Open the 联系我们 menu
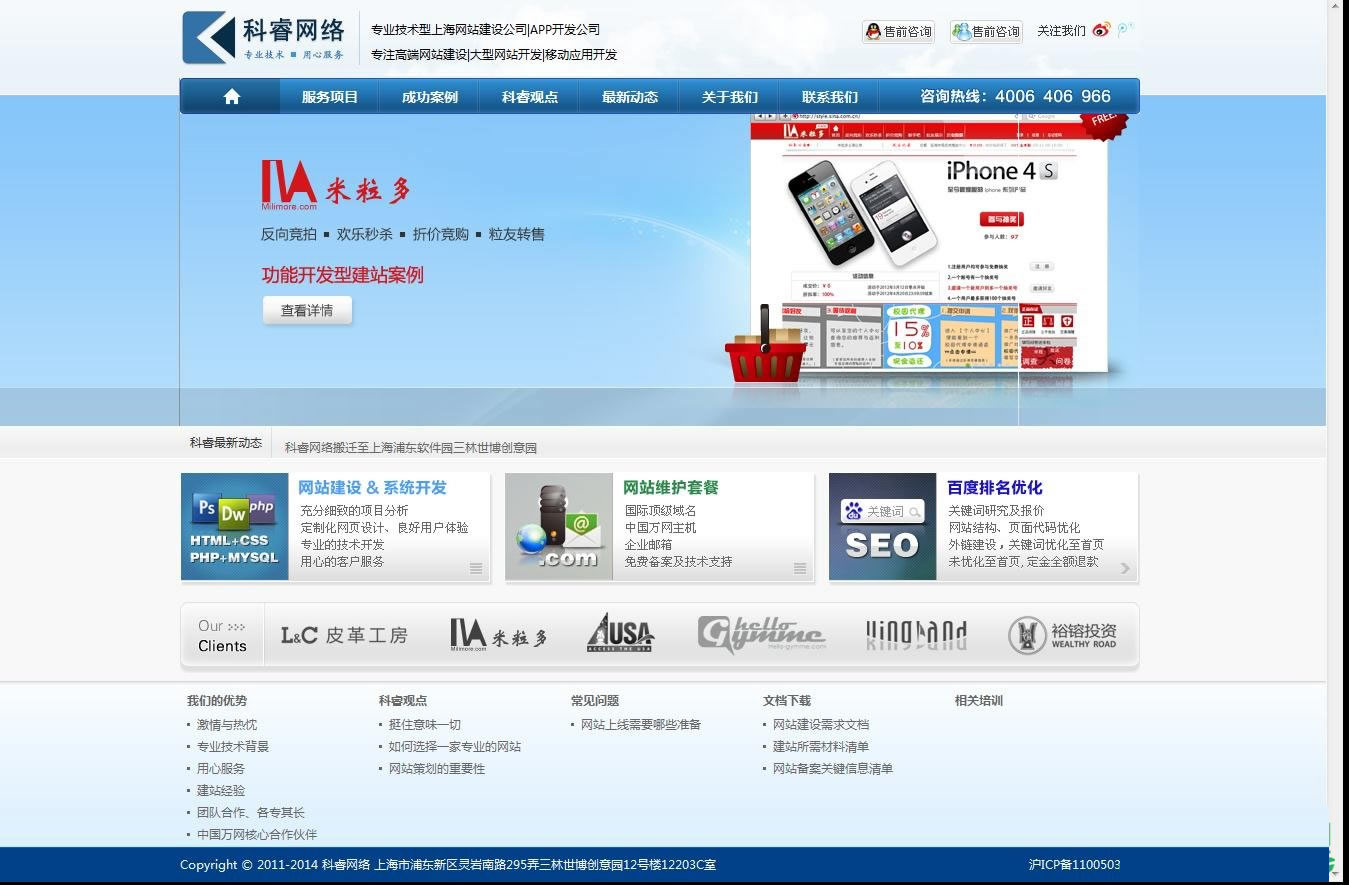1349x885 pixels. point(830,97)
